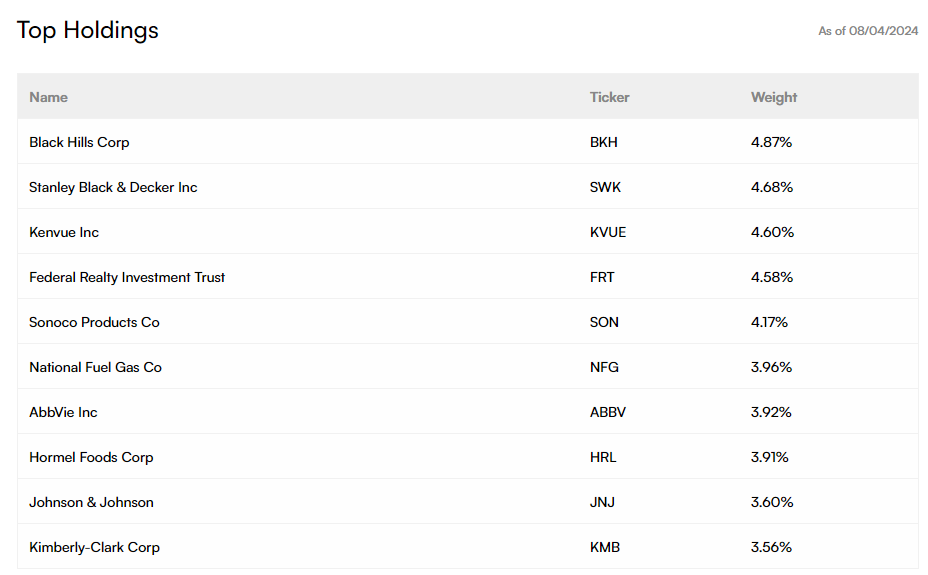The height and width of the screenshot is (575, 928).
Task: Click the KMB ticker cell
Action: click(x=605, y=547)
